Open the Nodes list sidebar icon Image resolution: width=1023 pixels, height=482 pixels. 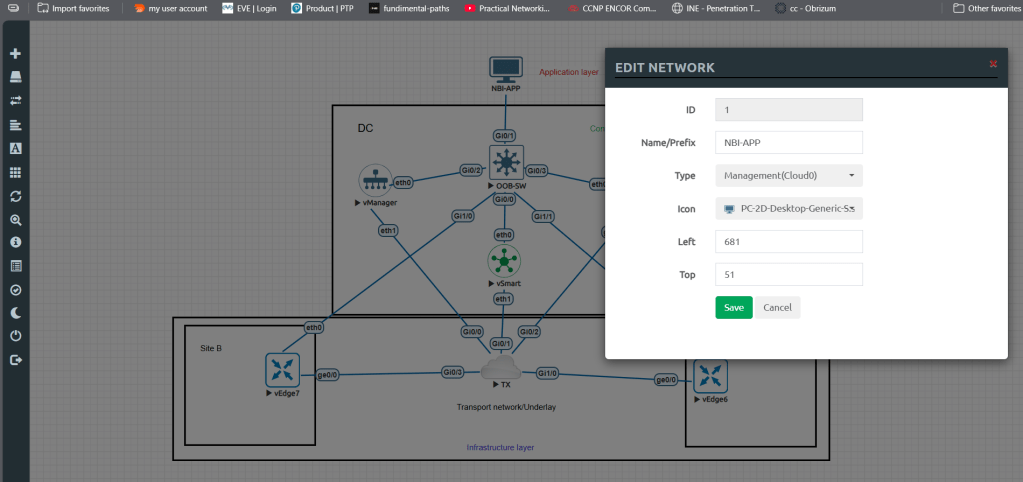click(15, 77)
